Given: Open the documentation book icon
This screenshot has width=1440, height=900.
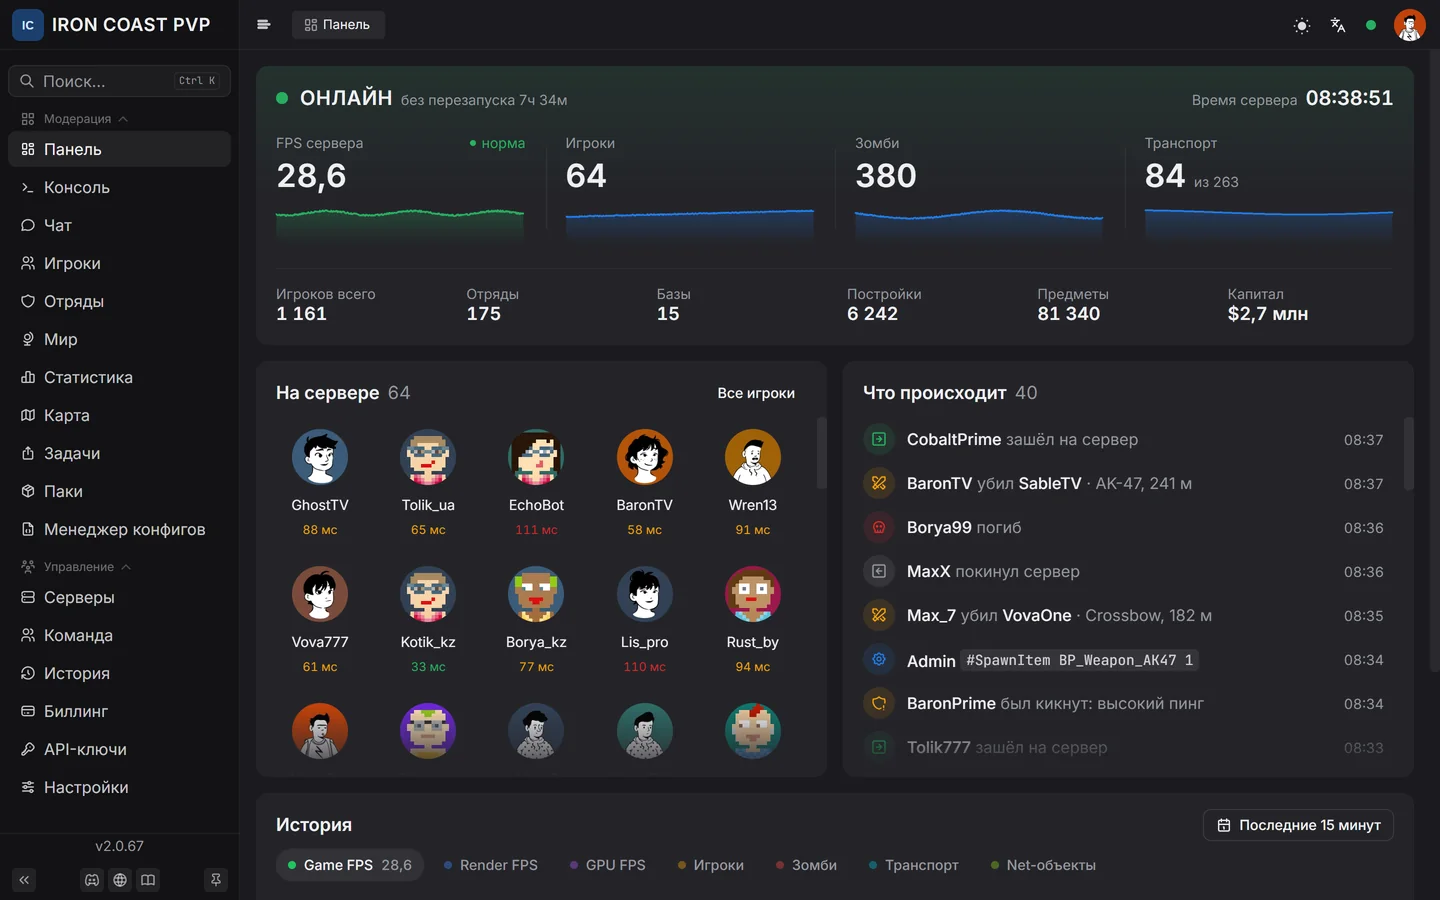Looking at the screenshot, I should point(148,880).
